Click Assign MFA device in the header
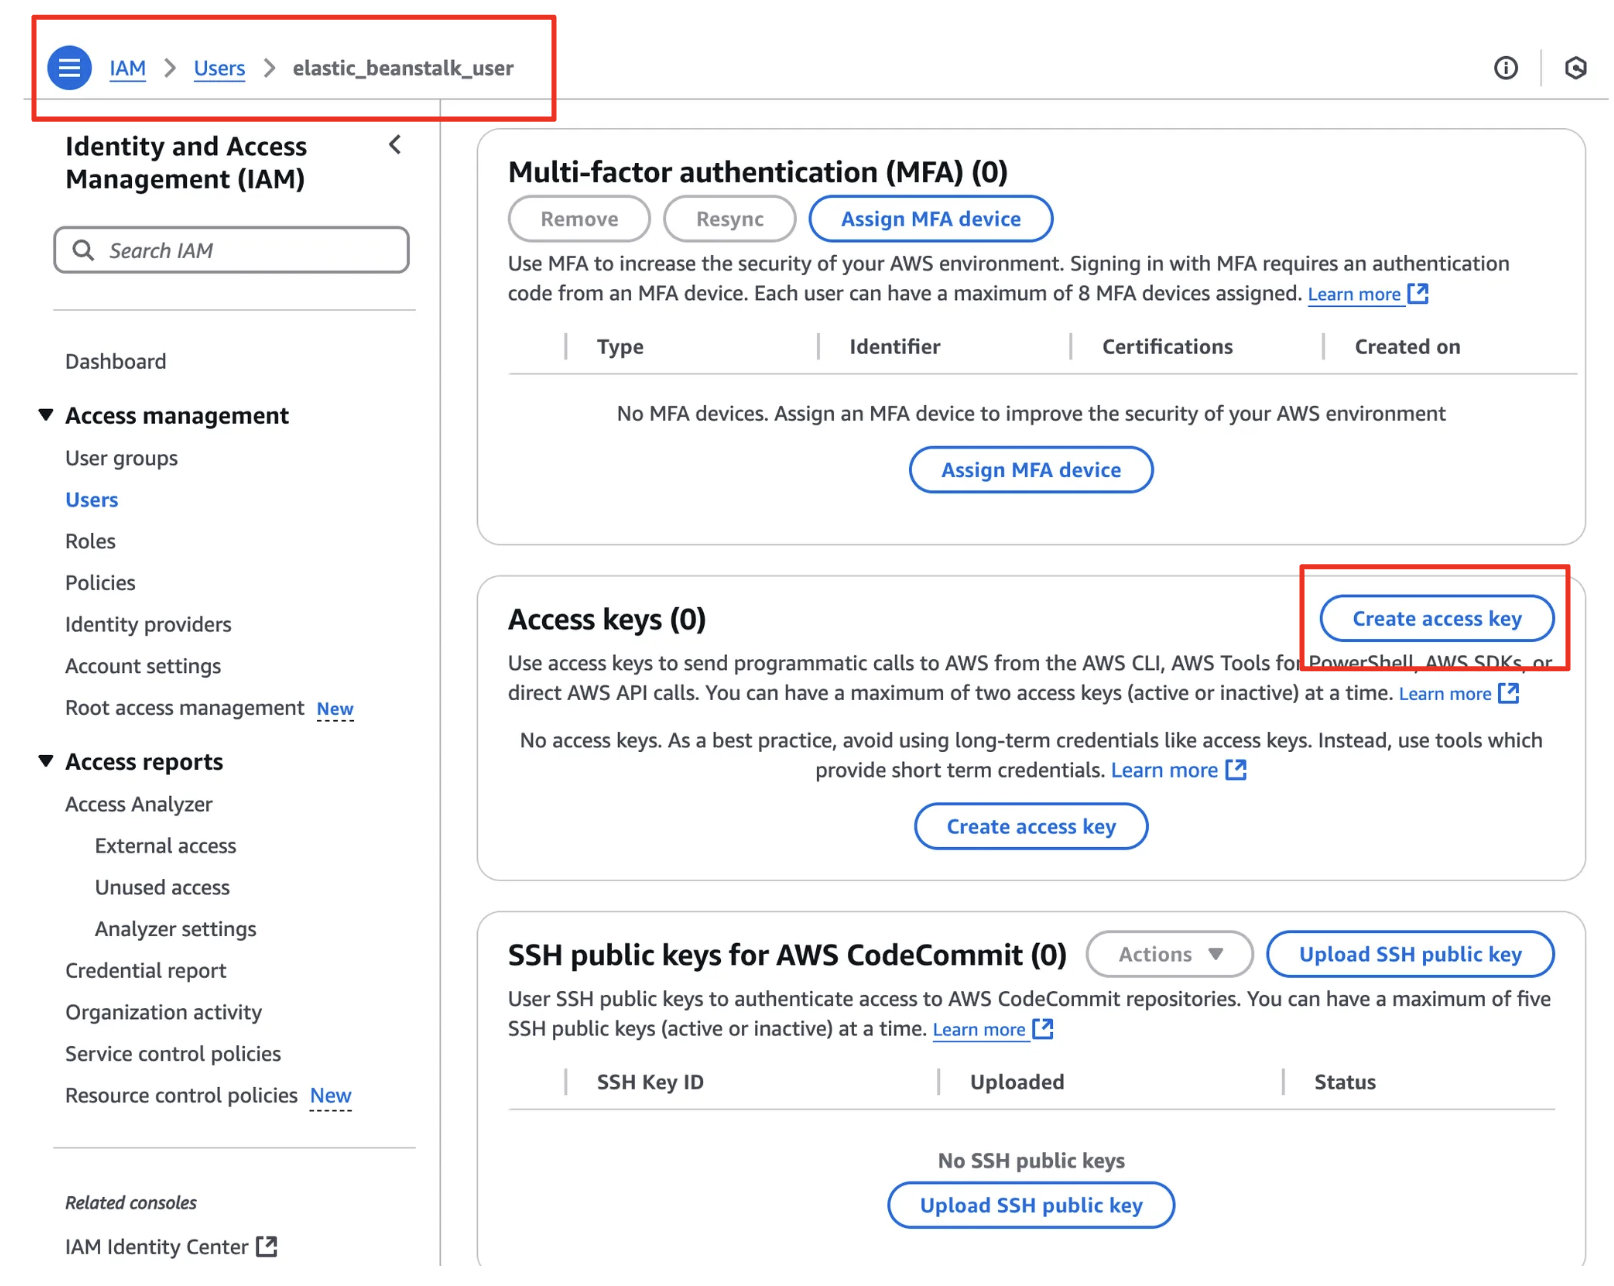The image size is (1614, 1286). click(930, 219)
